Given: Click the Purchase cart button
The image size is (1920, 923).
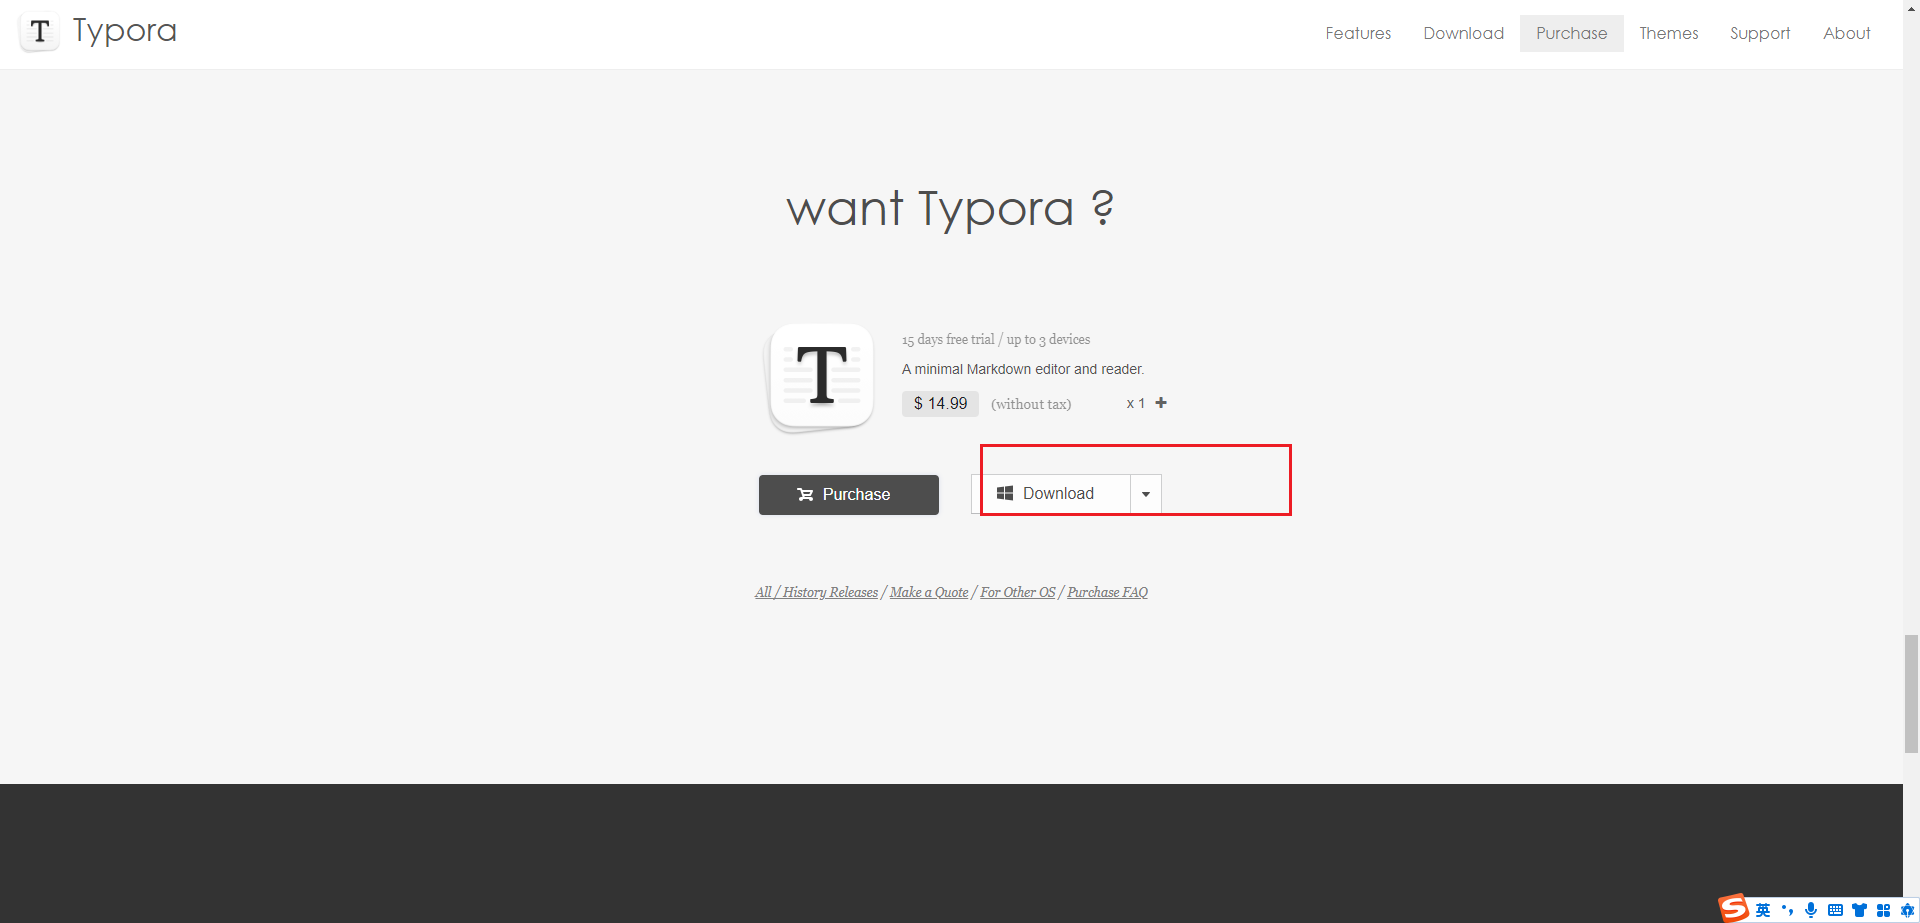Looking at the screenshot, I should [848, 495].
